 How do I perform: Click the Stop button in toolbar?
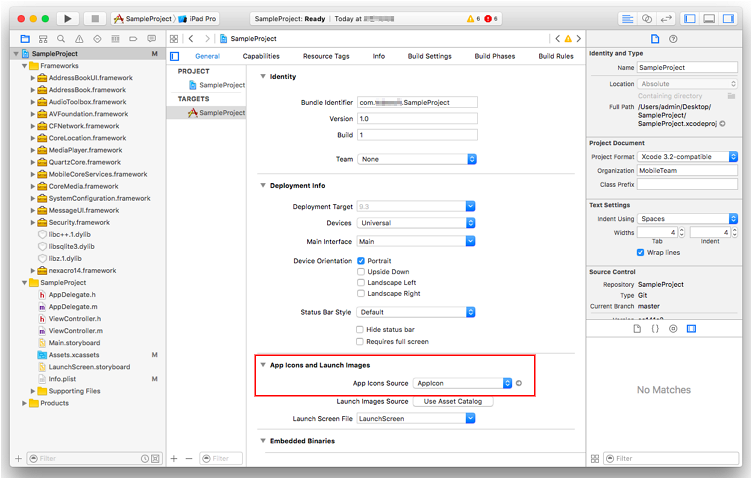[95, 18]
